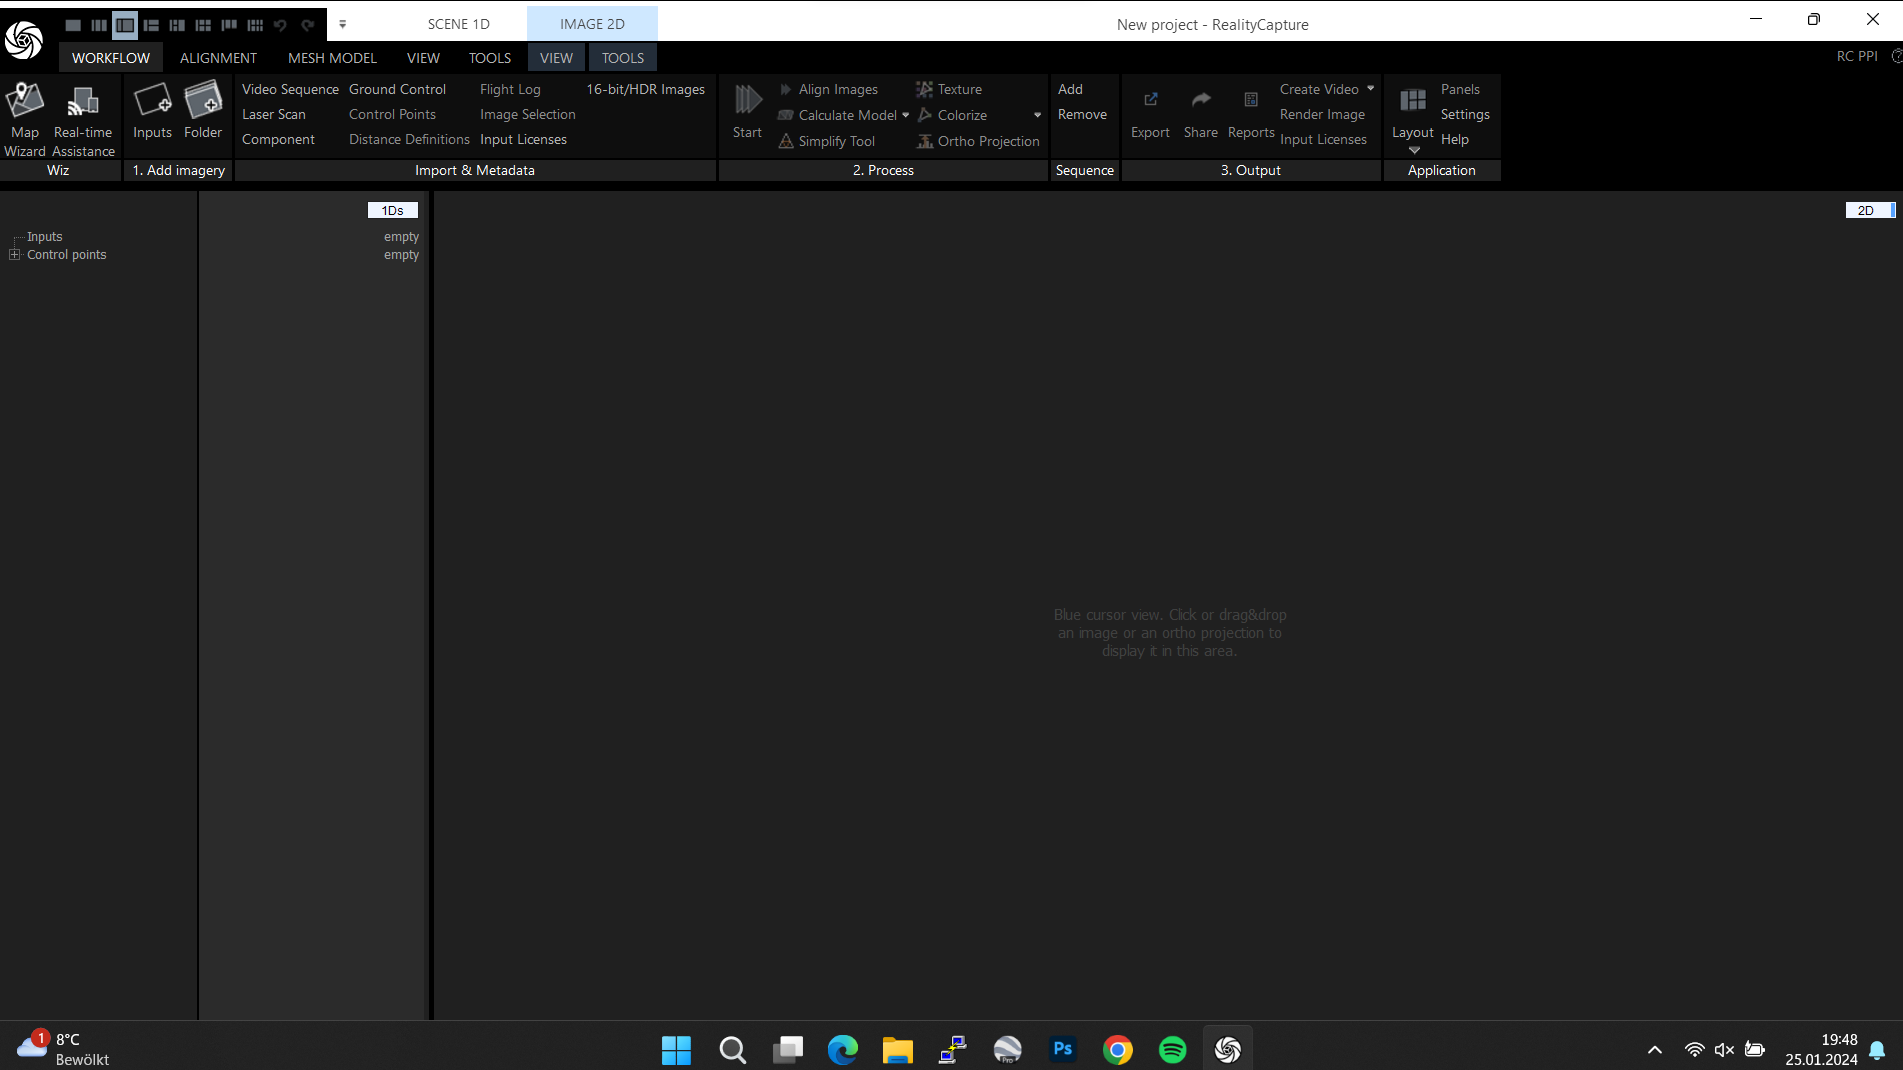Viewport: 1903px width, 1070px height.
Task: Select the Inputs tree item
Action: [44, 237]
